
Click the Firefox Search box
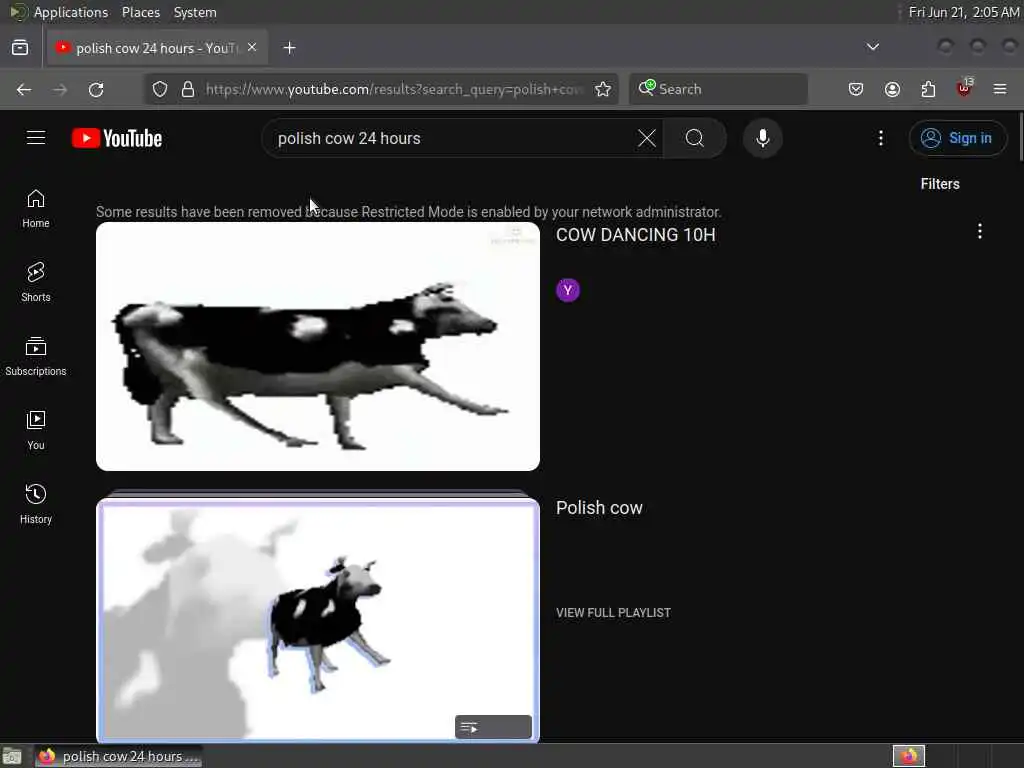pyautogui.click(x=718, y=89)
